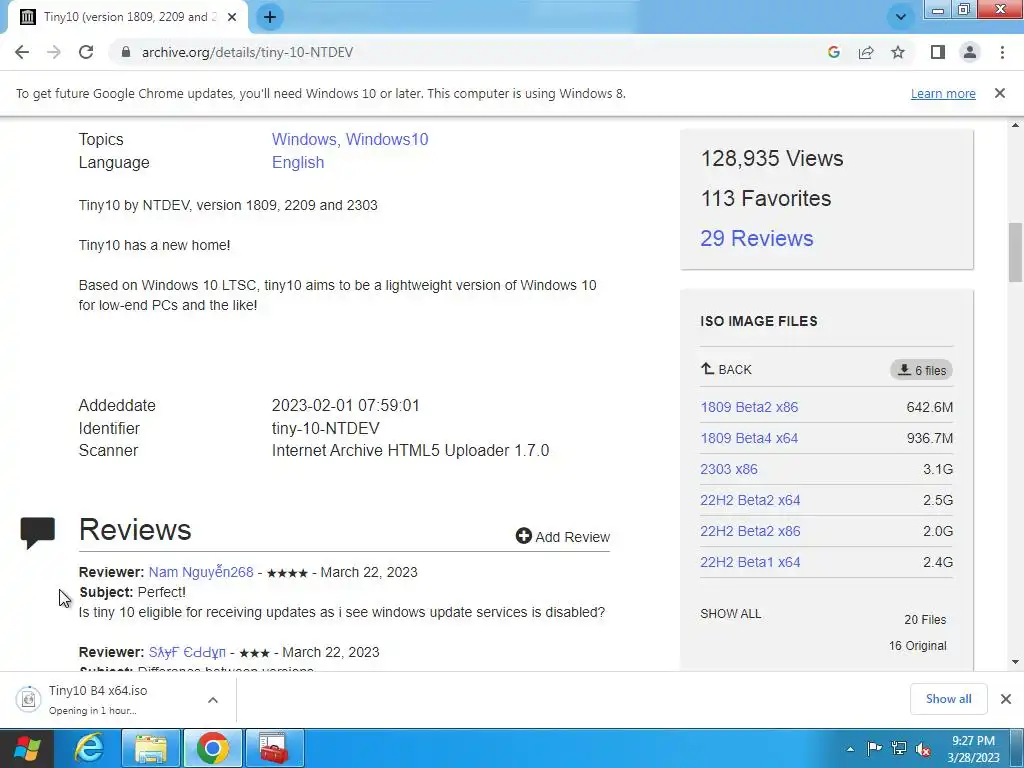Open the tab search dropdown arrow
The height and width of the screenshot is (768, 1024).
coord(901,17)
